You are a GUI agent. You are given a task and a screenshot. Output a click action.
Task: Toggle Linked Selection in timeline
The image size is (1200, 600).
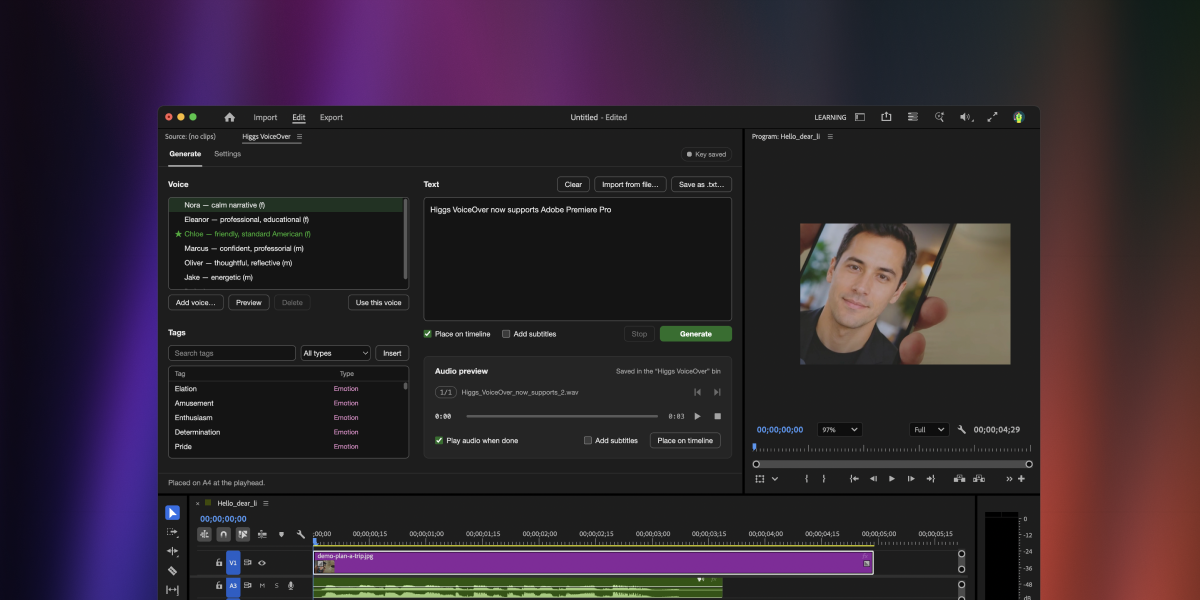point(243,534)
